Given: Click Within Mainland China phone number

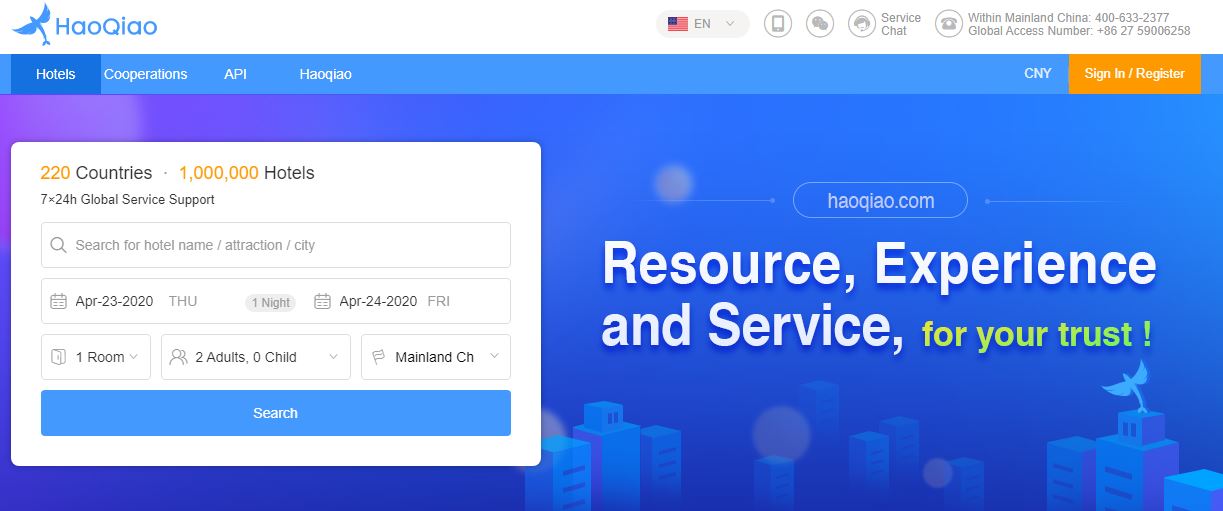Looking at the screenshot, I should pyautogui.click(x=1068, y=18).
